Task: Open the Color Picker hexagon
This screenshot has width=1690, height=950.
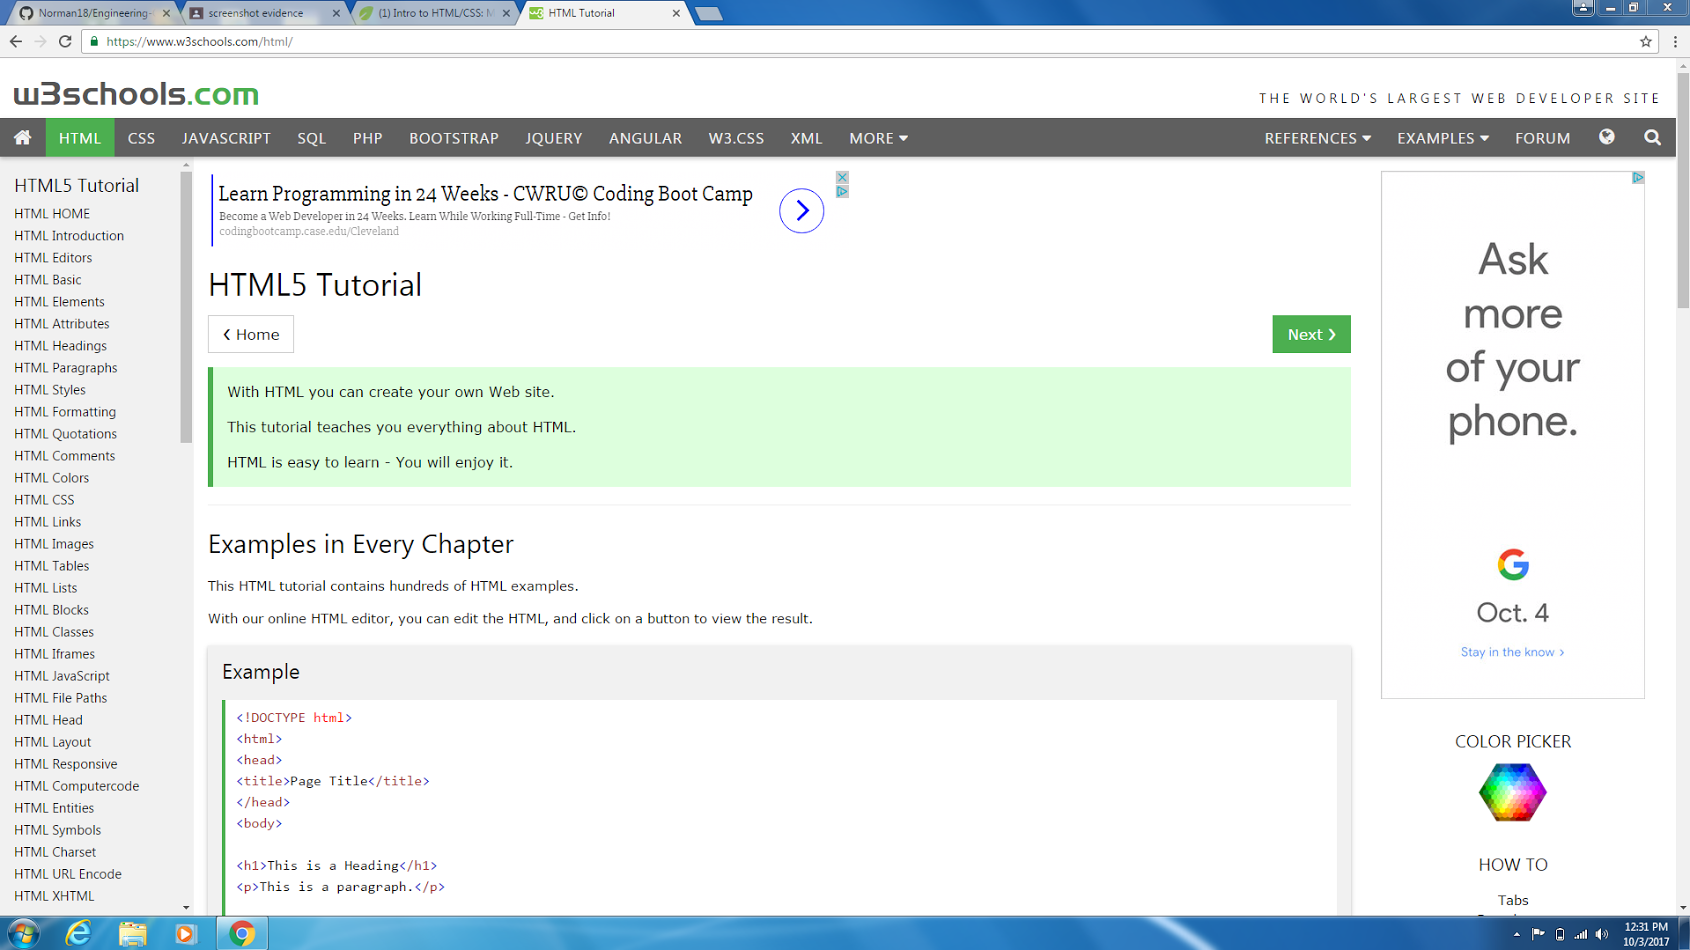Action: pos(1512,792)
